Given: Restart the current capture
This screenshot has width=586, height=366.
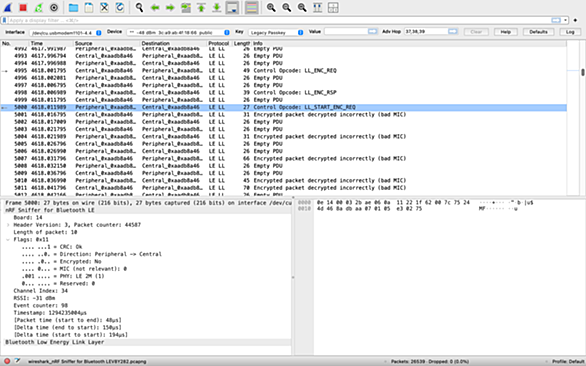Looking at the screenshot, I should click(38, 7).
